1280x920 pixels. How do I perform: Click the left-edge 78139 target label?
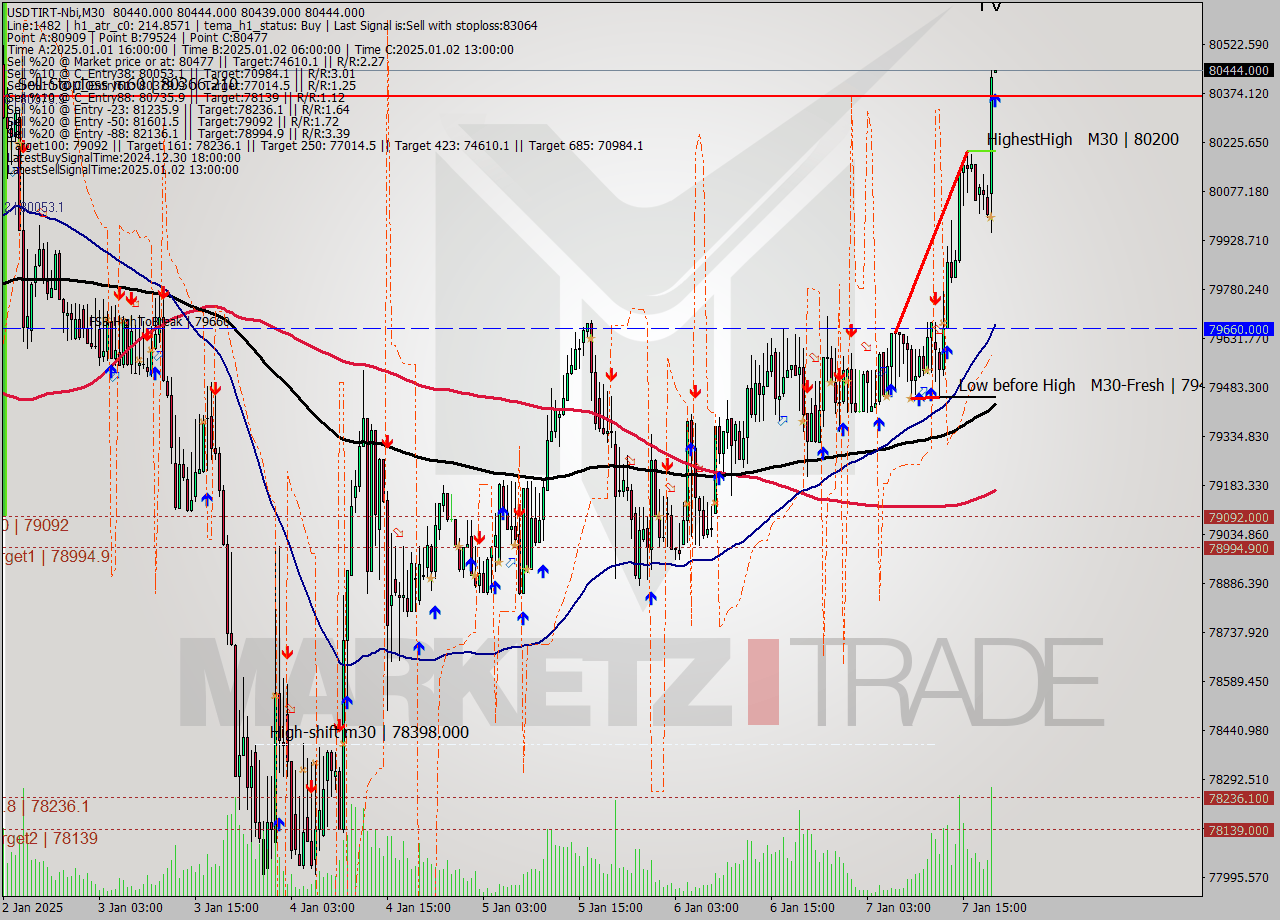49,838
